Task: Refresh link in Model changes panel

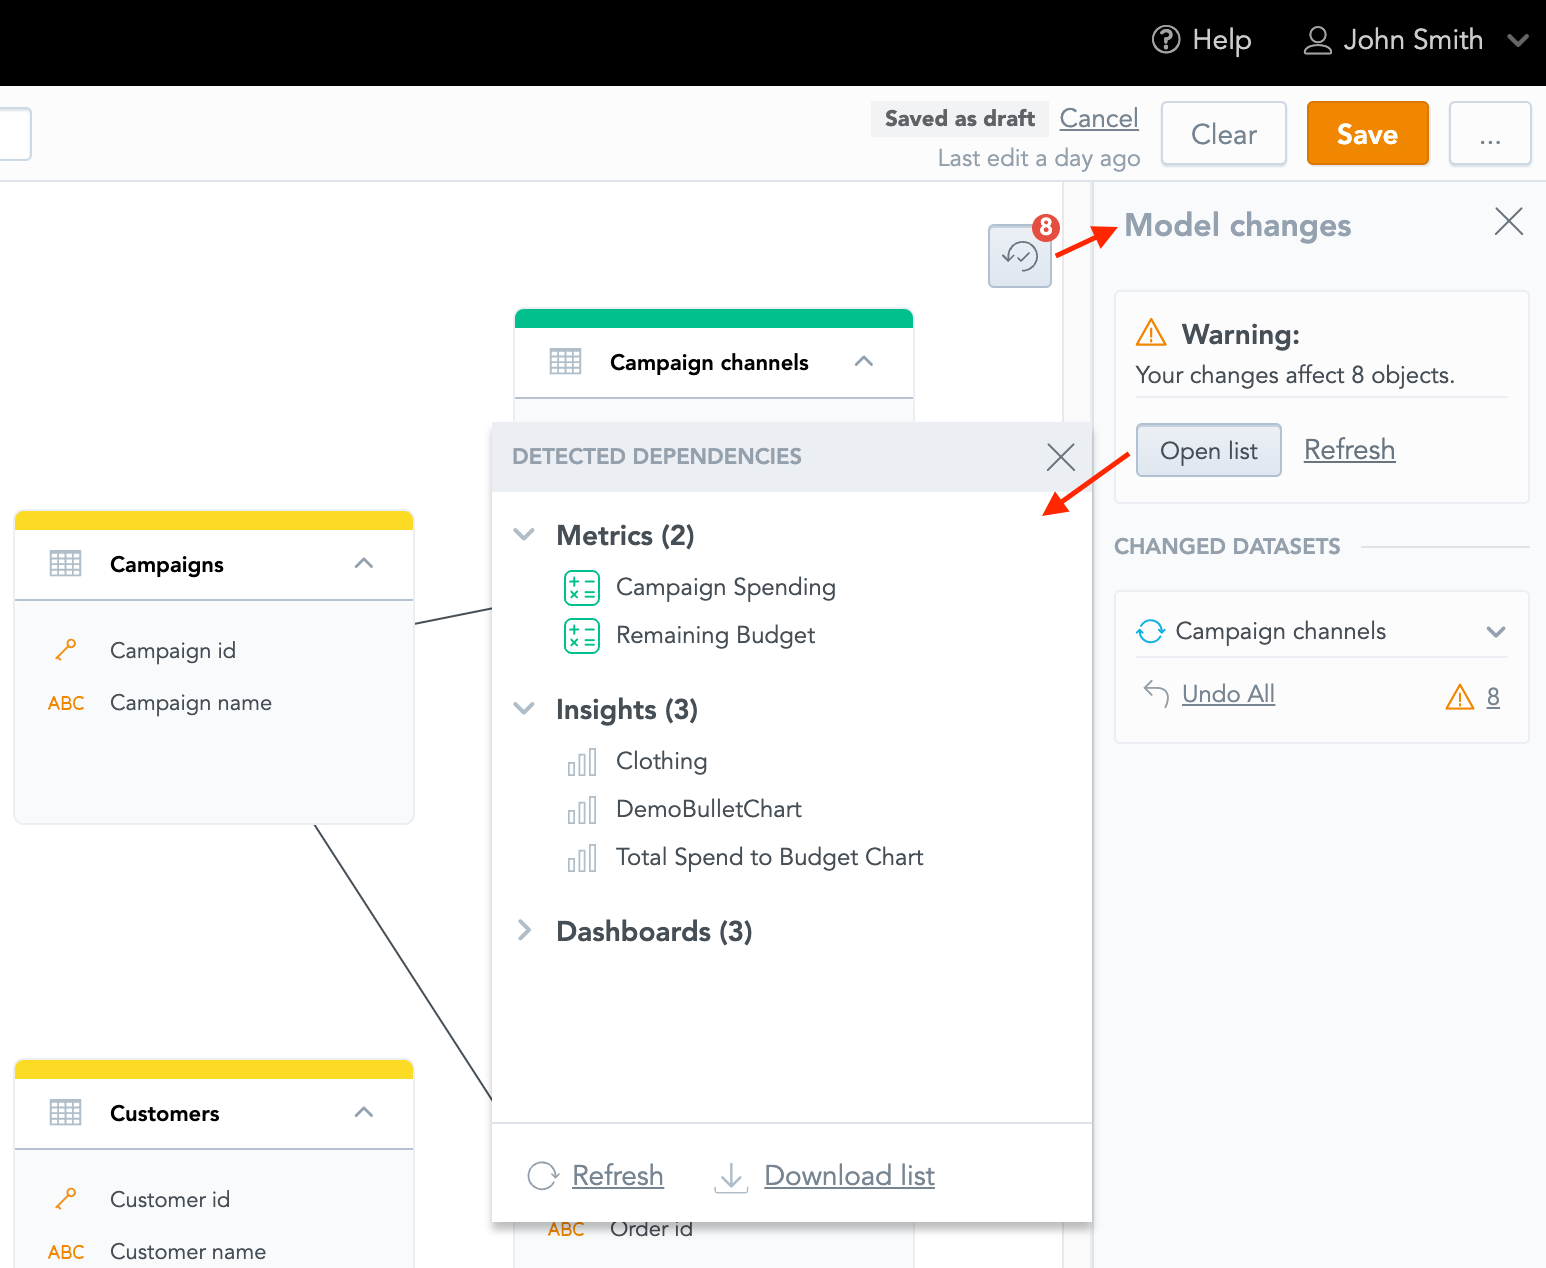Action: tap(1349, 450)
